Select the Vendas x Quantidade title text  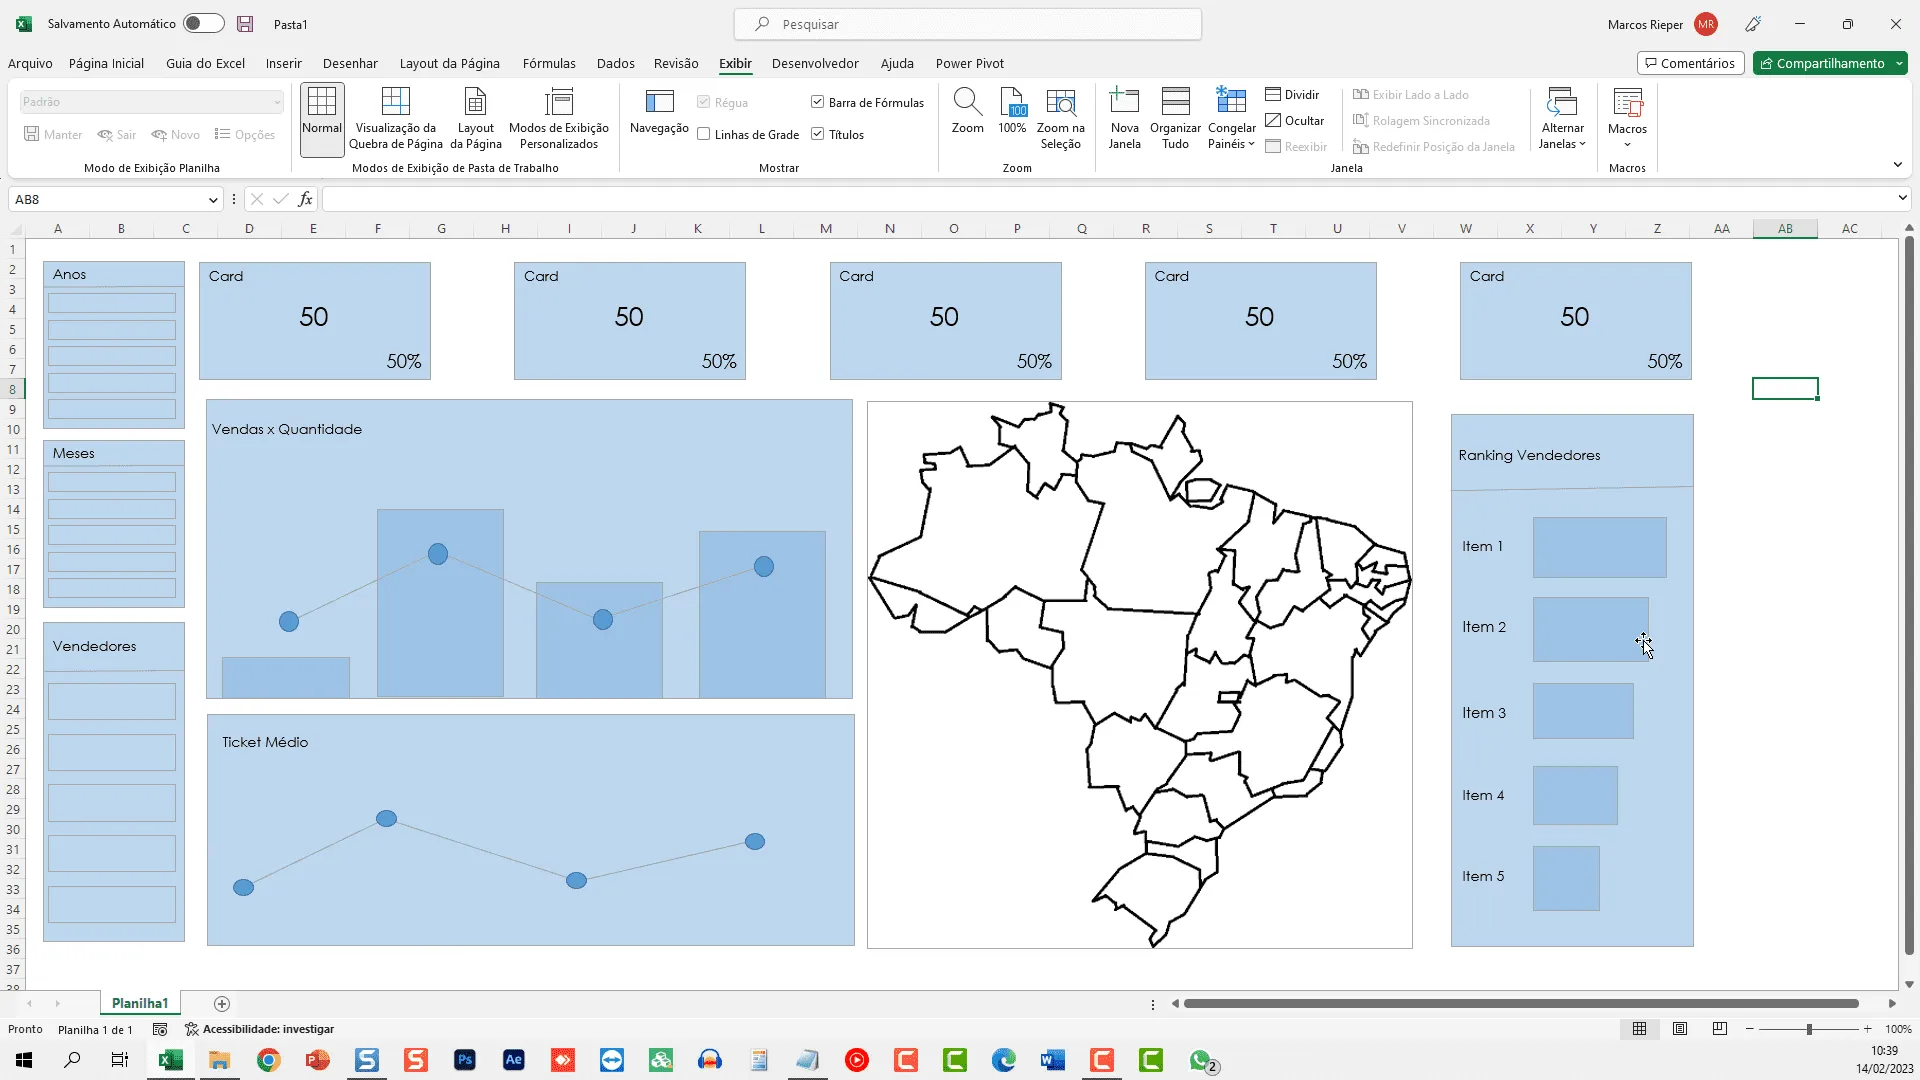[x=287, y=429]
